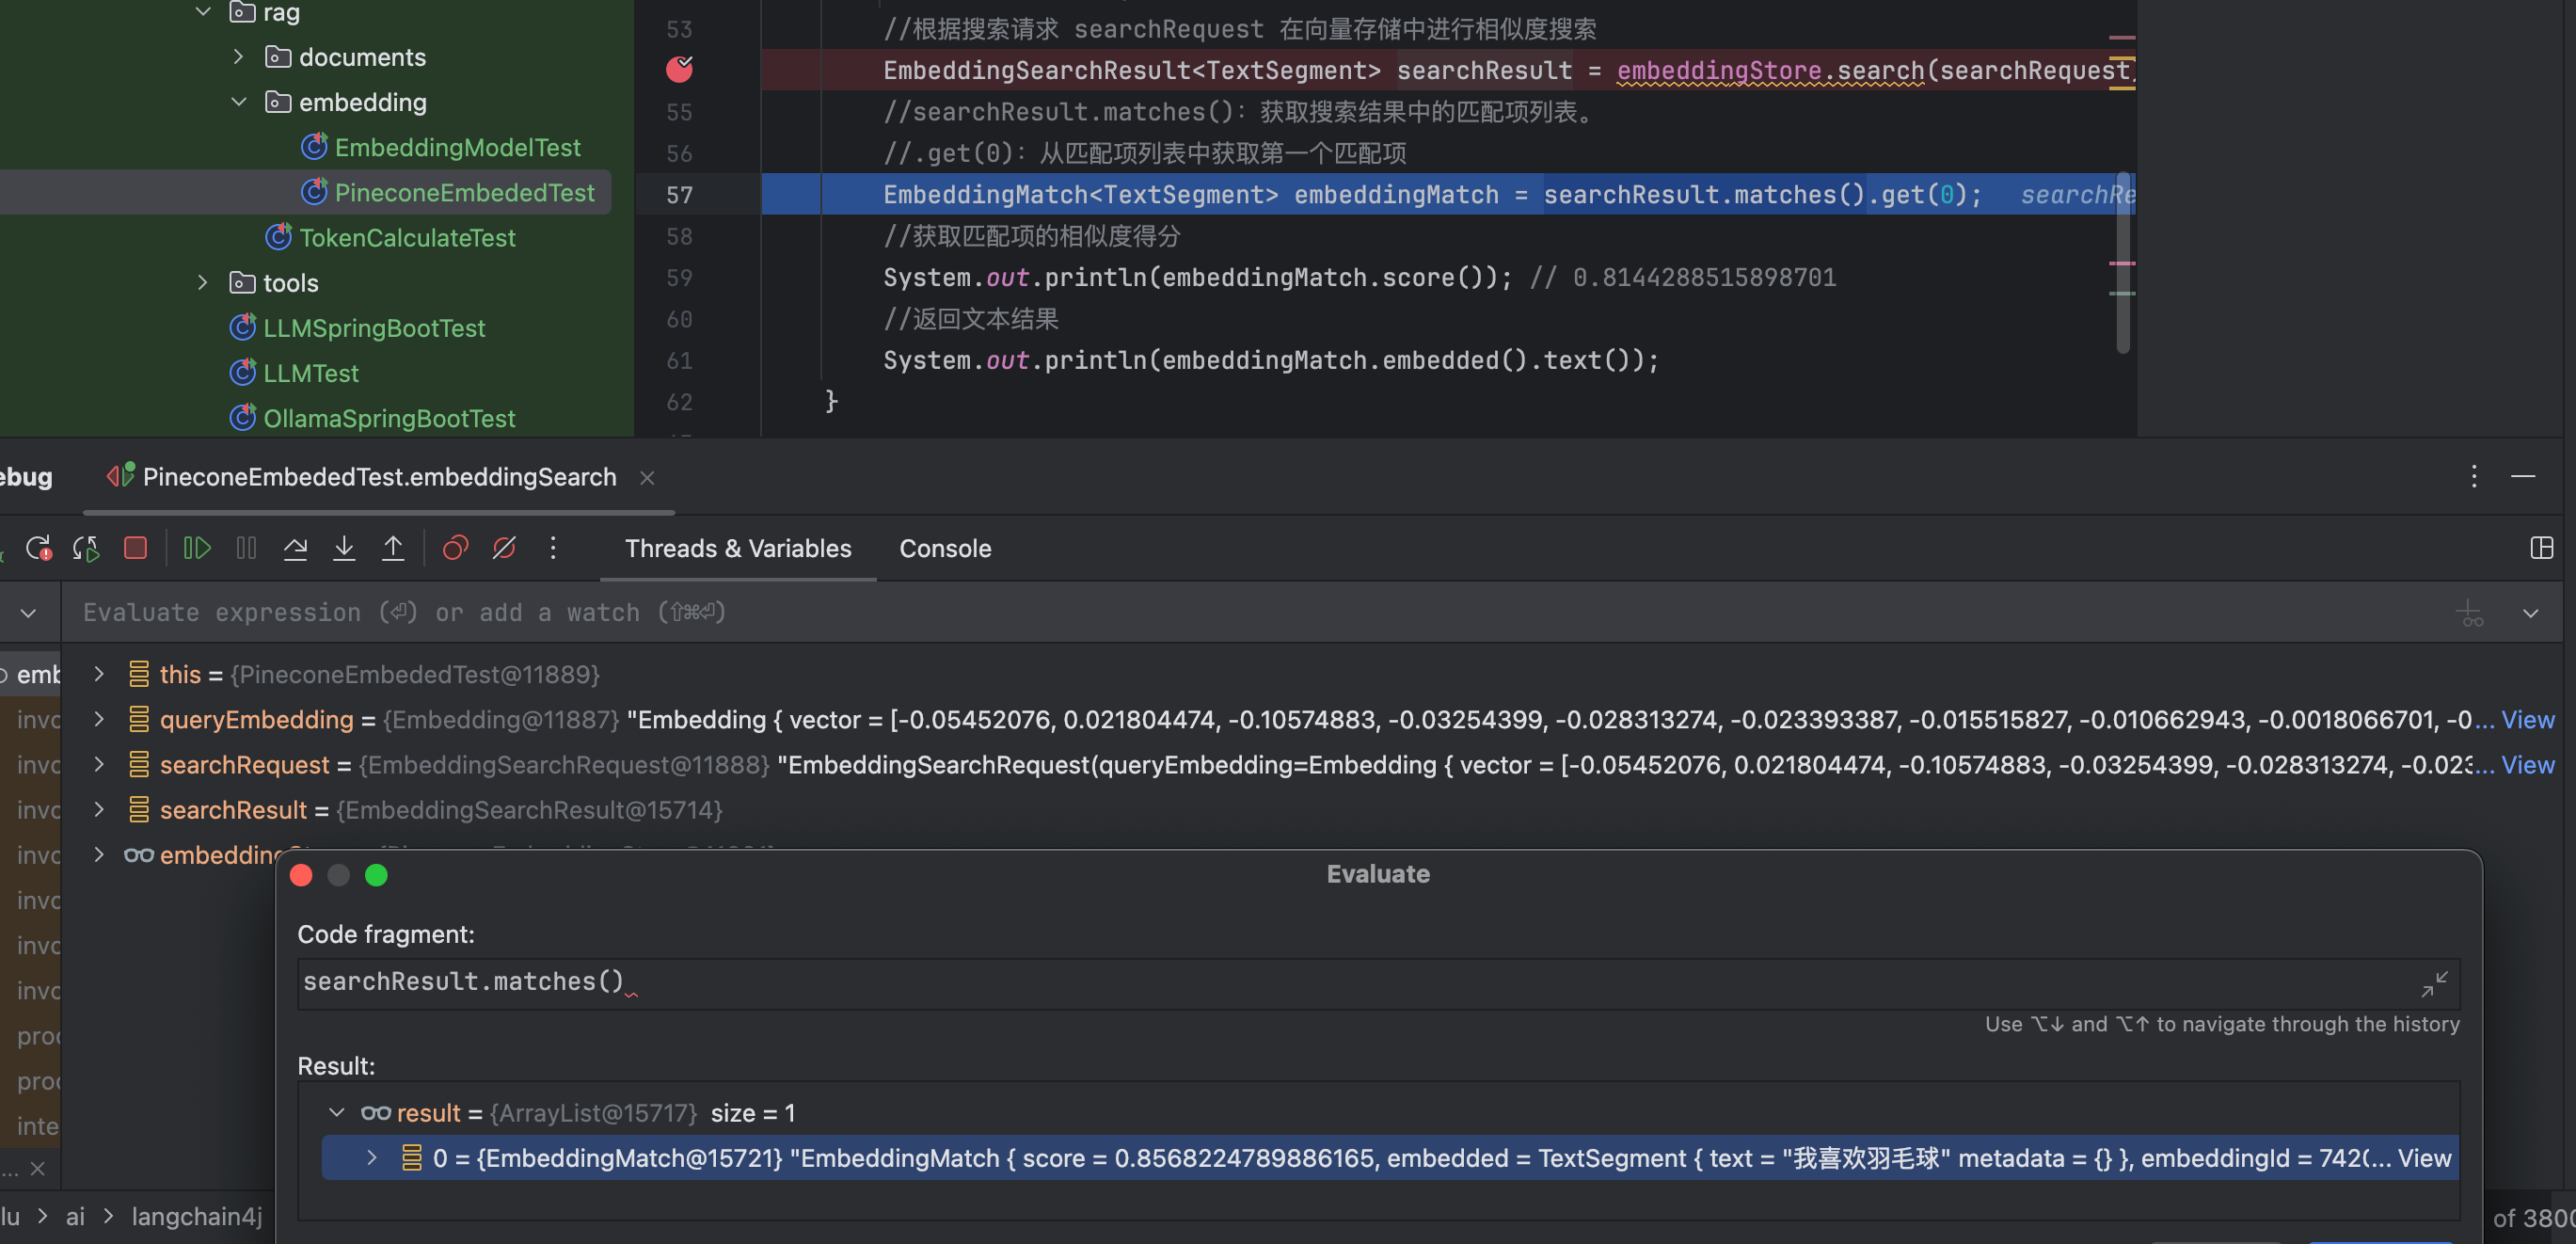This screenshot has width=2576, height=1244.
Task: Expand the tools folder
Action: tap(203, 283)
